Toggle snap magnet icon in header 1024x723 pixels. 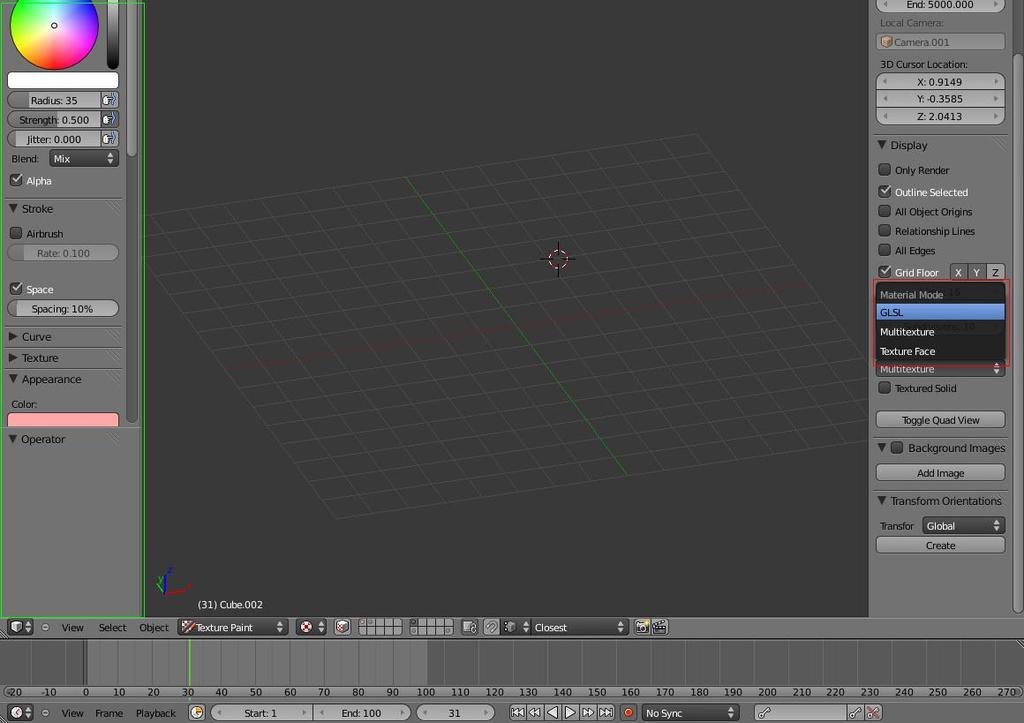[x=491, y=627]
